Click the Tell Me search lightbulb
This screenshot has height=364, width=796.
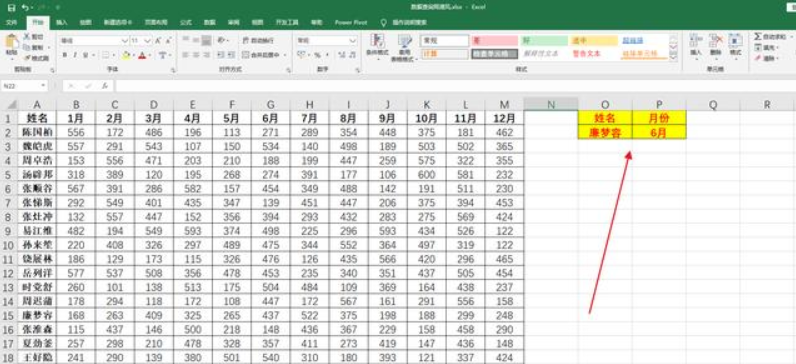click(x=383, y=22)
